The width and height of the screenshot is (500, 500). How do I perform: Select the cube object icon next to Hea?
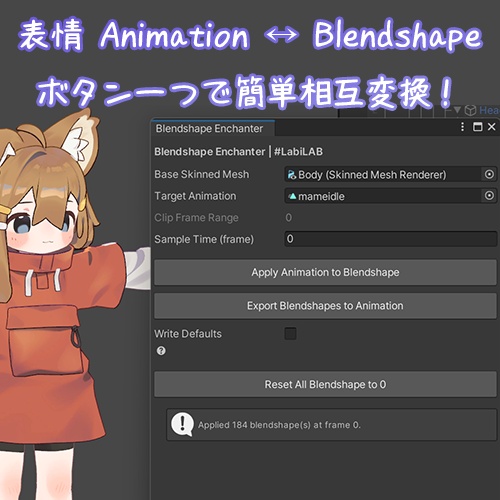pos(470,110)
